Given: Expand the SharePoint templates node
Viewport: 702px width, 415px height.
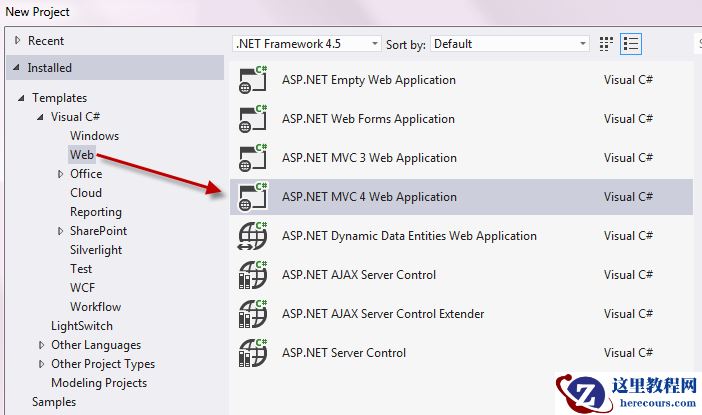Looking at the screenshot, I should [60, 231].
